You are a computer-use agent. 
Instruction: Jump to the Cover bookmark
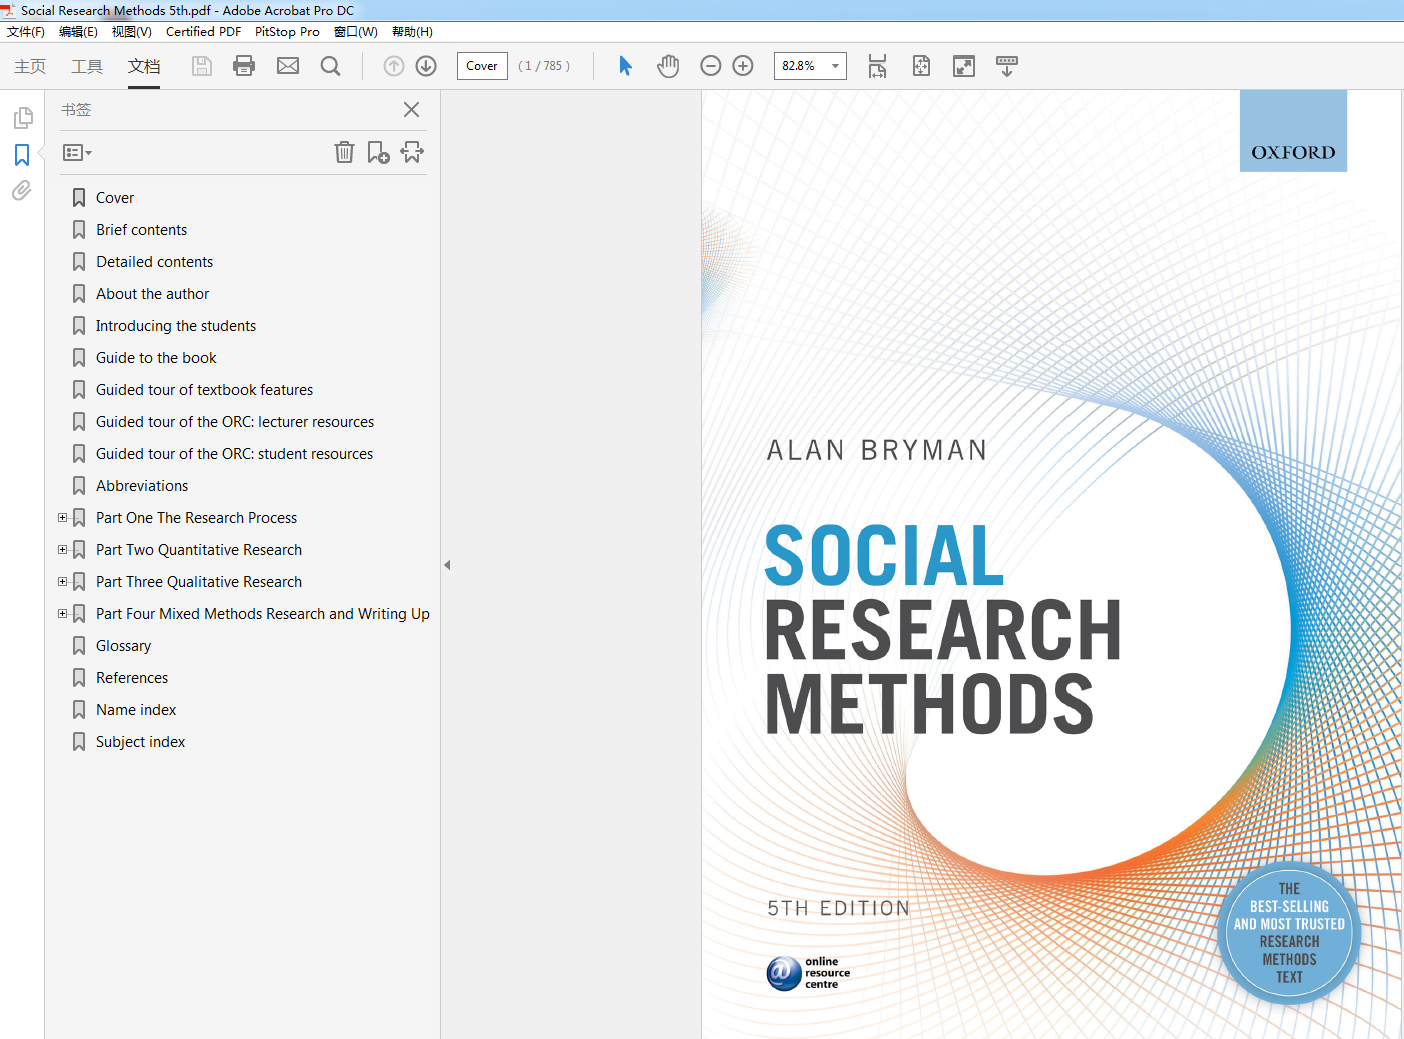click(115, 198)
